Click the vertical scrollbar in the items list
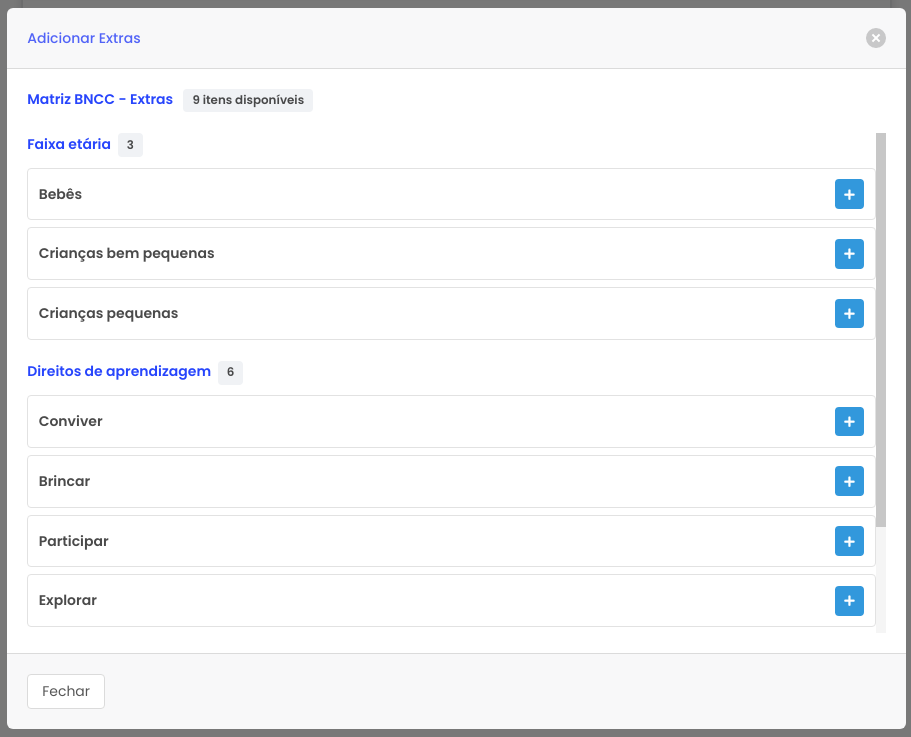The height and width of the screenshot is (737, 911). pyautogui.click(x=880, y=330)
